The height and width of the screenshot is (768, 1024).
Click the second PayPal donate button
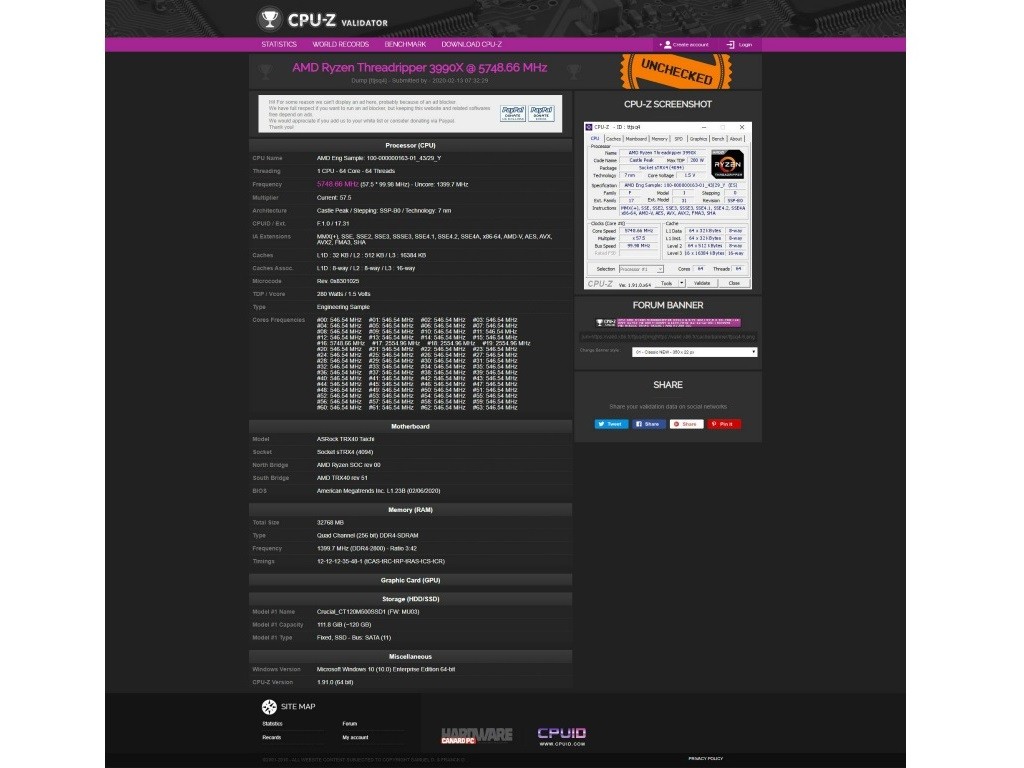point(541,114)
